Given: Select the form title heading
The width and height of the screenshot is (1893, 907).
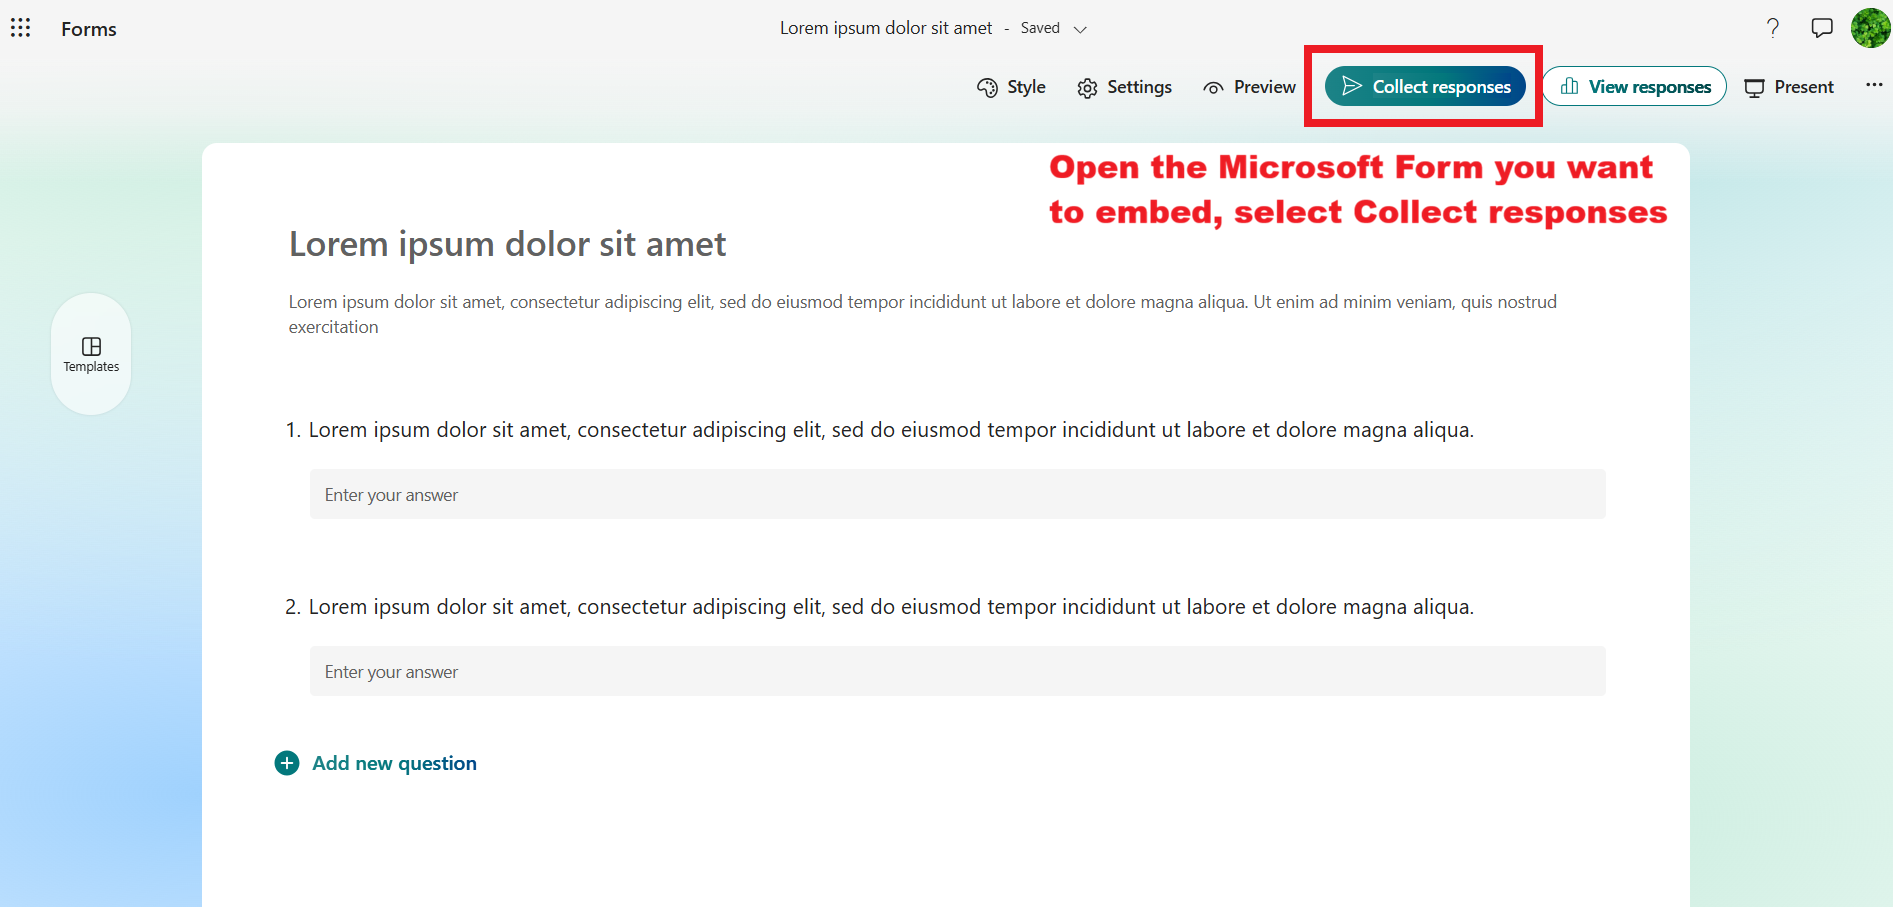Looking at the screenshot, I should (507, 244).
